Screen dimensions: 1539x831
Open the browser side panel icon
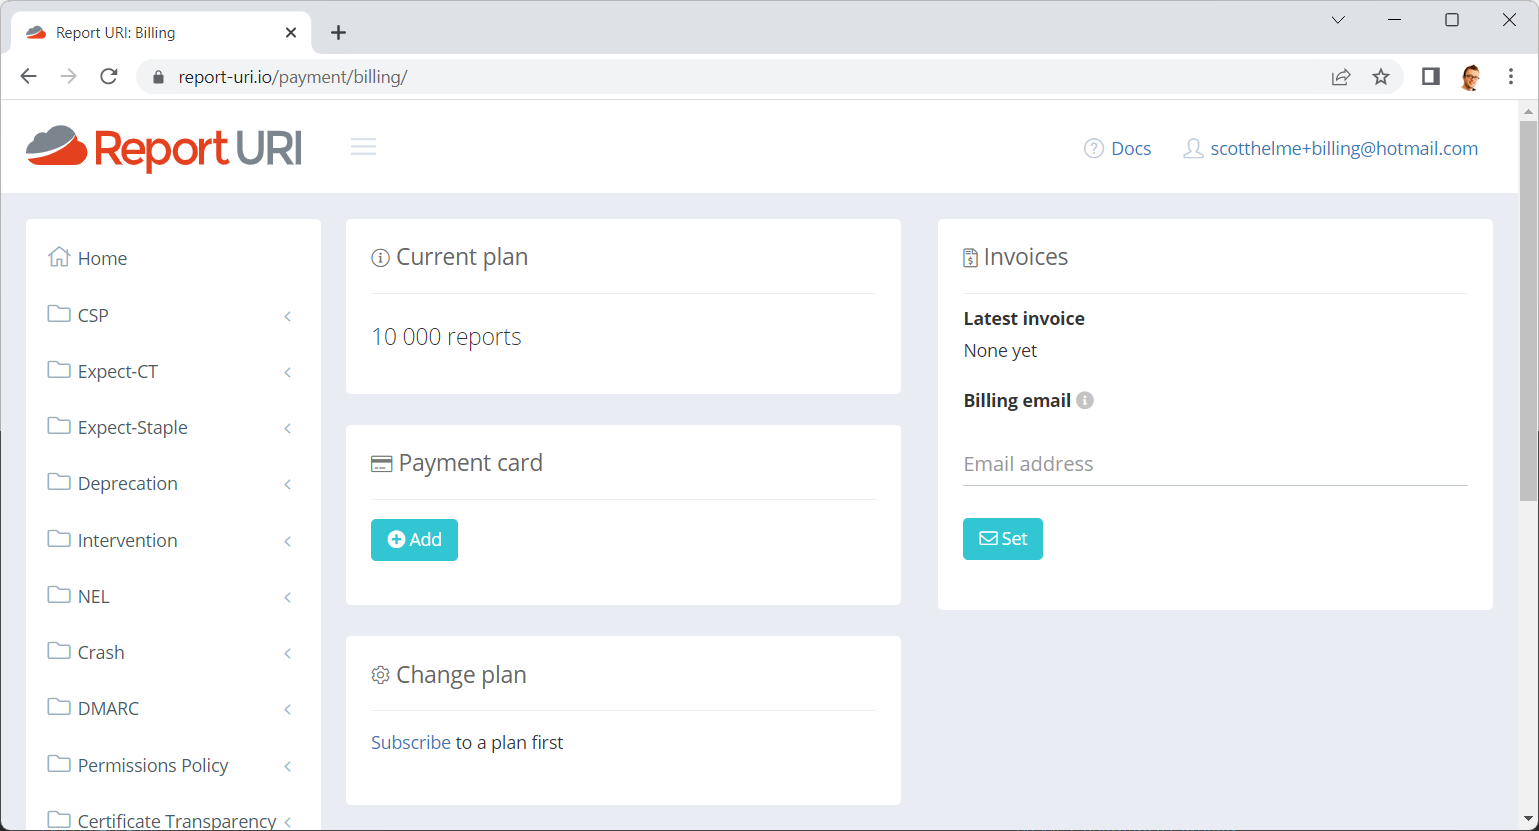point(1431,77)
